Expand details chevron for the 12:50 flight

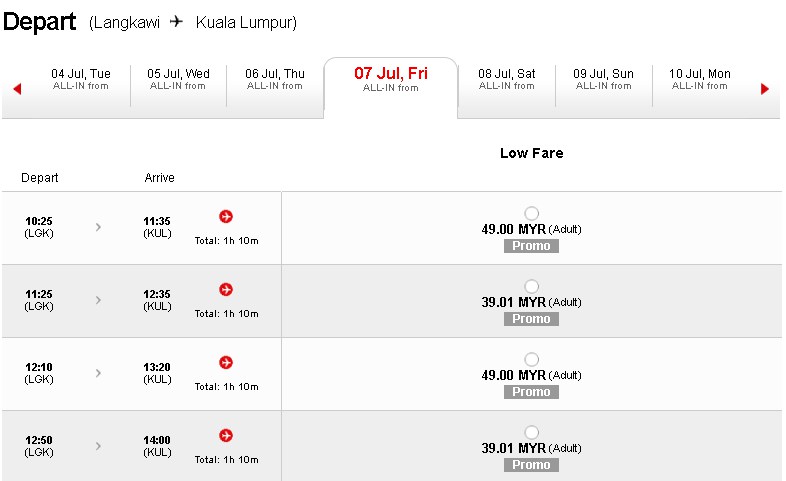click(x=98, y=446)
